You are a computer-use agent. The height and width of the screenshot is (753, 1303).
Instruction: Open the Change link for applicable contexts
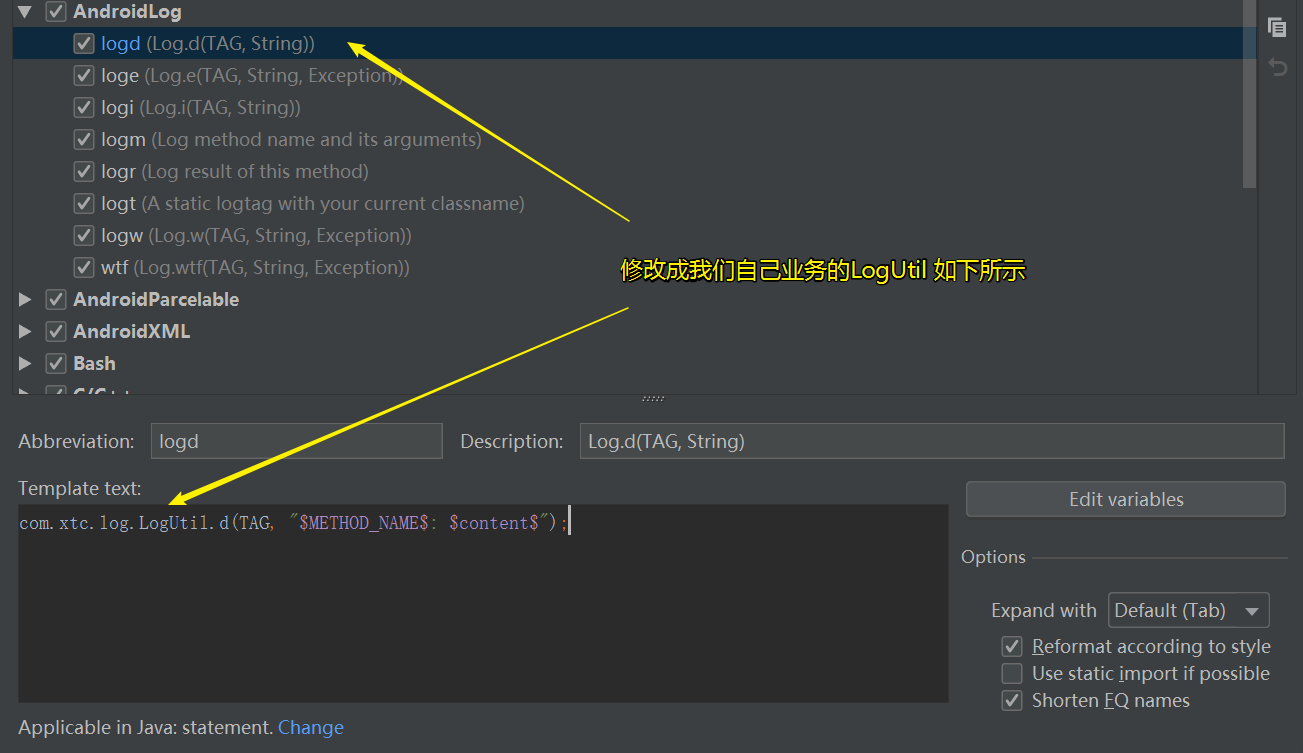(310, 727)
